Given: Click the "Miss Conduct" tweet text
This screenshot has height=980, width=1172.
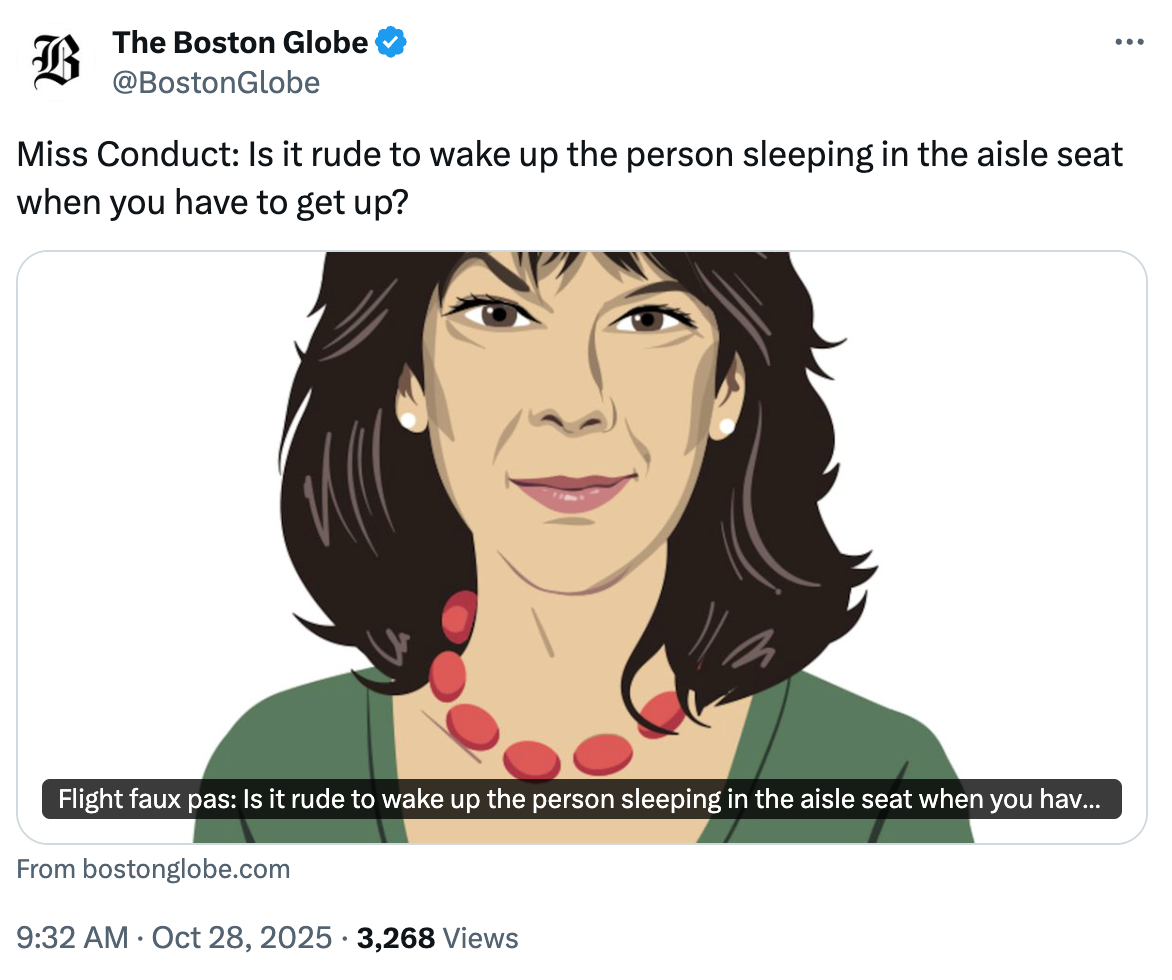Looking at the screenshot, I should 570,155.
